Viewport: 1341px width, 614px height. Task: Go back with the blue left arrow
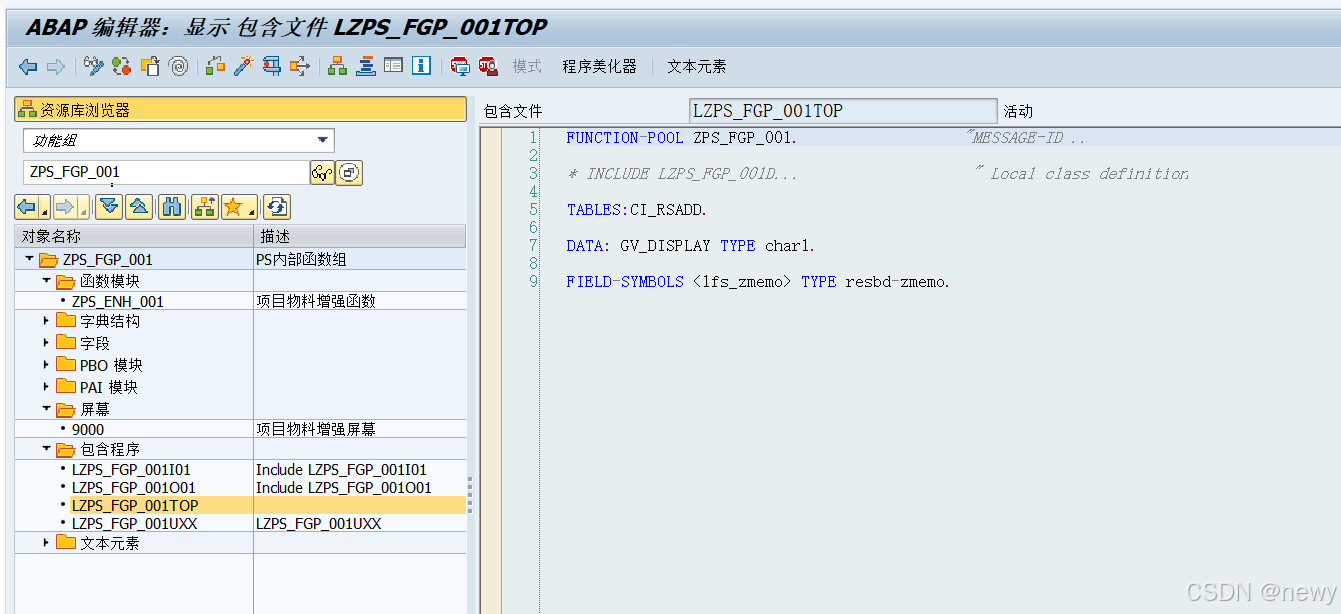[x=28, y=66]
